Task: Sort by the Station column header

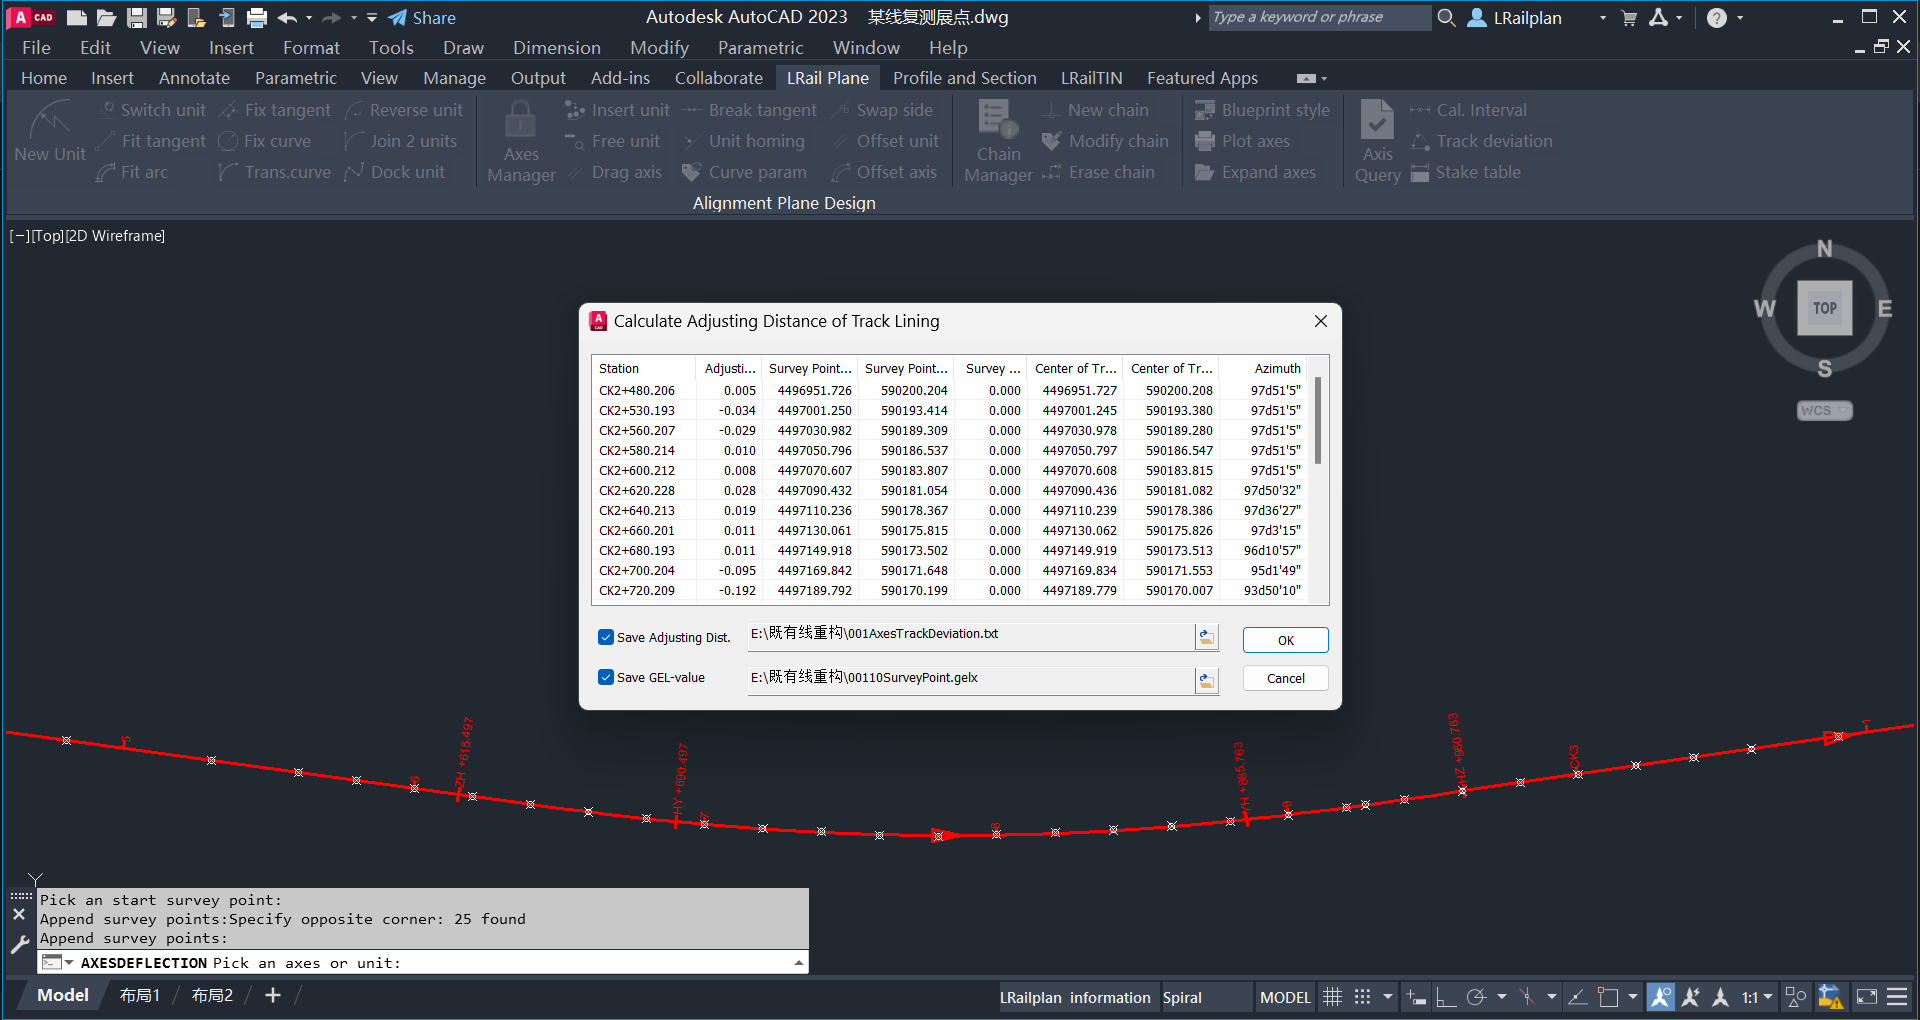Action: click(x=644, y=368)
